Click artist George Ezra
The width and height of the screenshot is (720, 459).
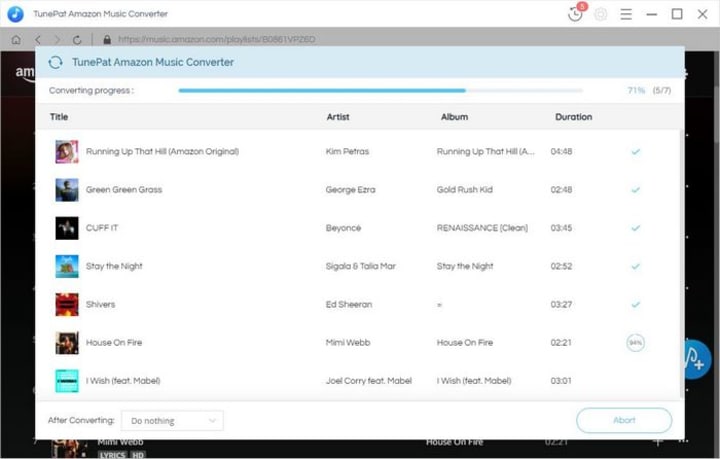pyautogui.click(x=350, y=190)
